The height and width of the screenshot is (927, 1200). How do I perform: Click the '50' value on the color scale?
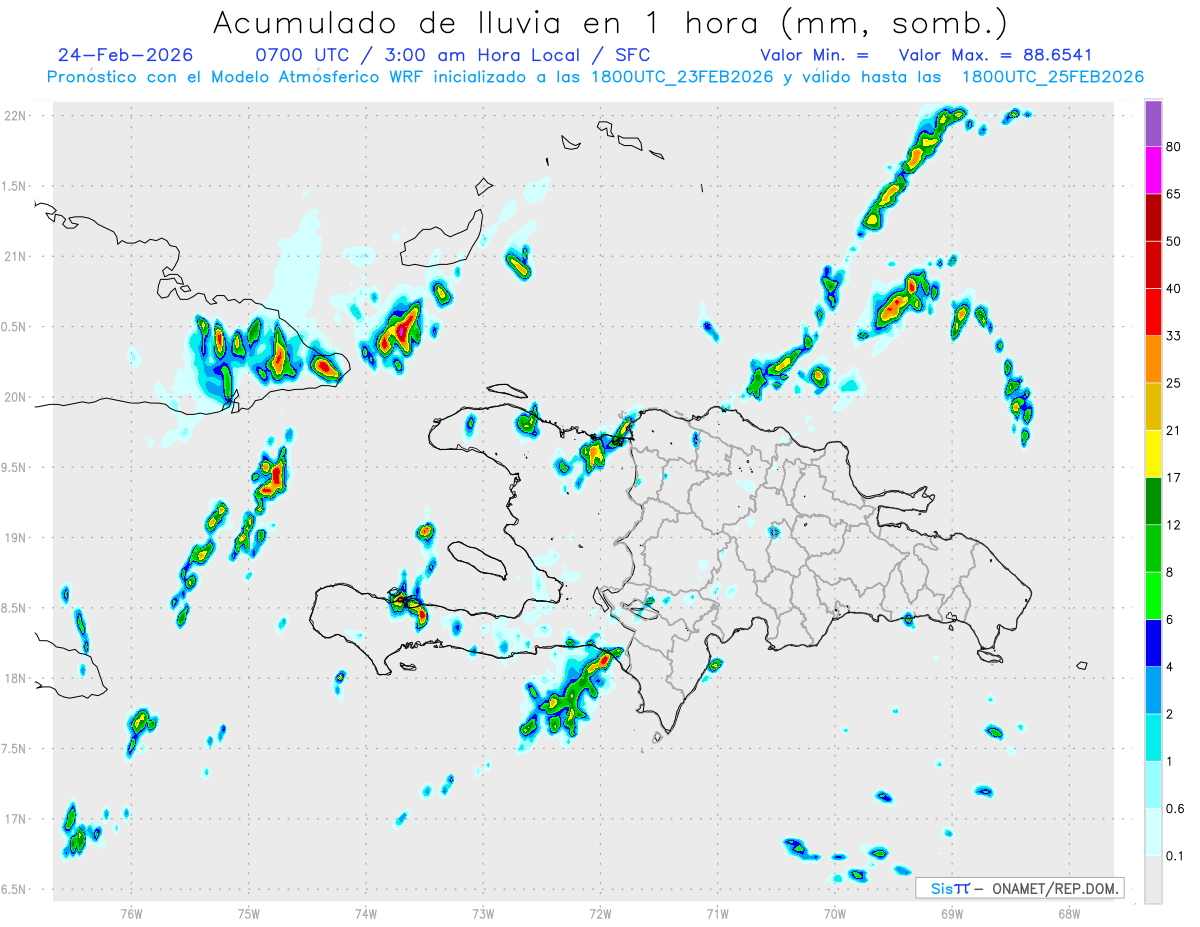pyautogui.click(x=1174, y=242)
